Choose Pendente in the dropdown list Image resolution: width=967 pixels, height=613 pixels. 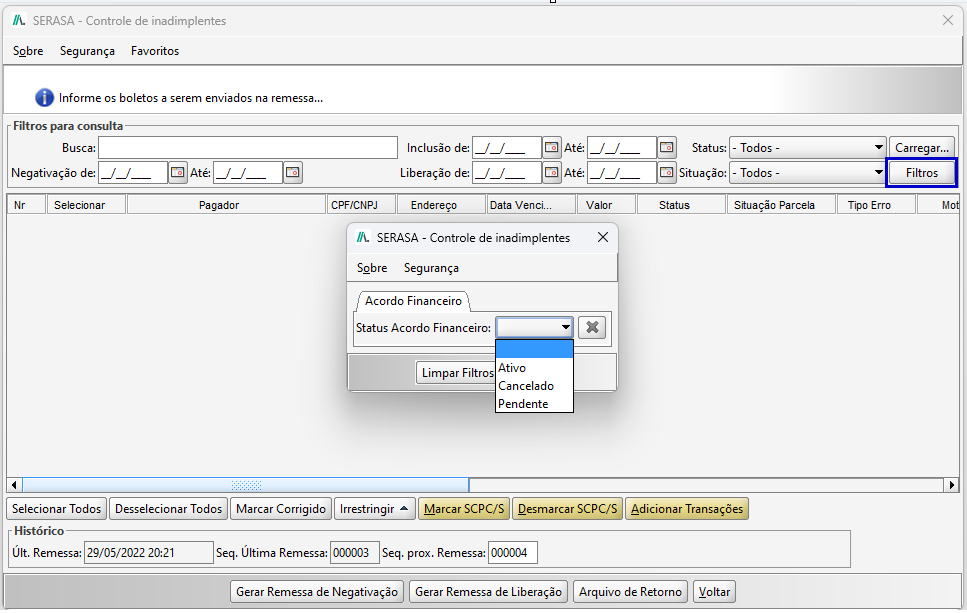535,403
